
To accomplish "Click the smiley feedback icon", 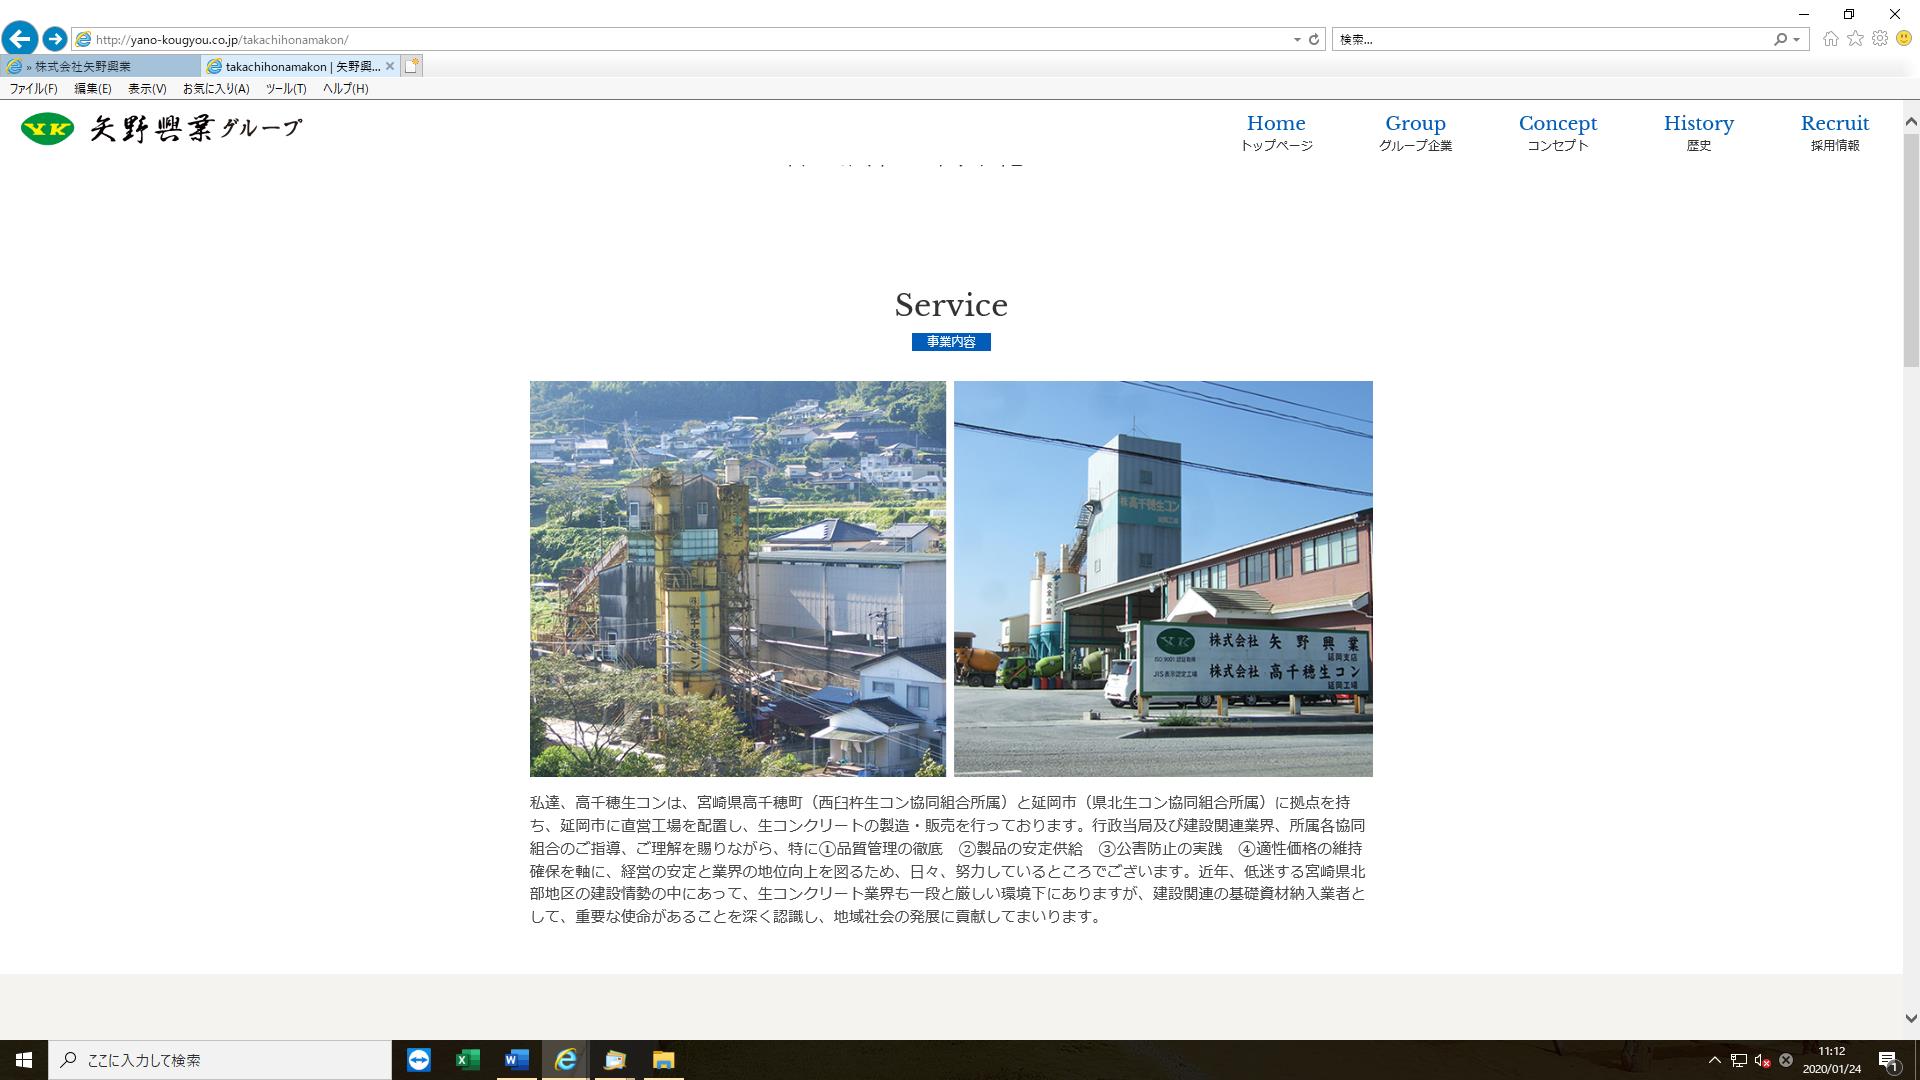I will pos(1903,39).
